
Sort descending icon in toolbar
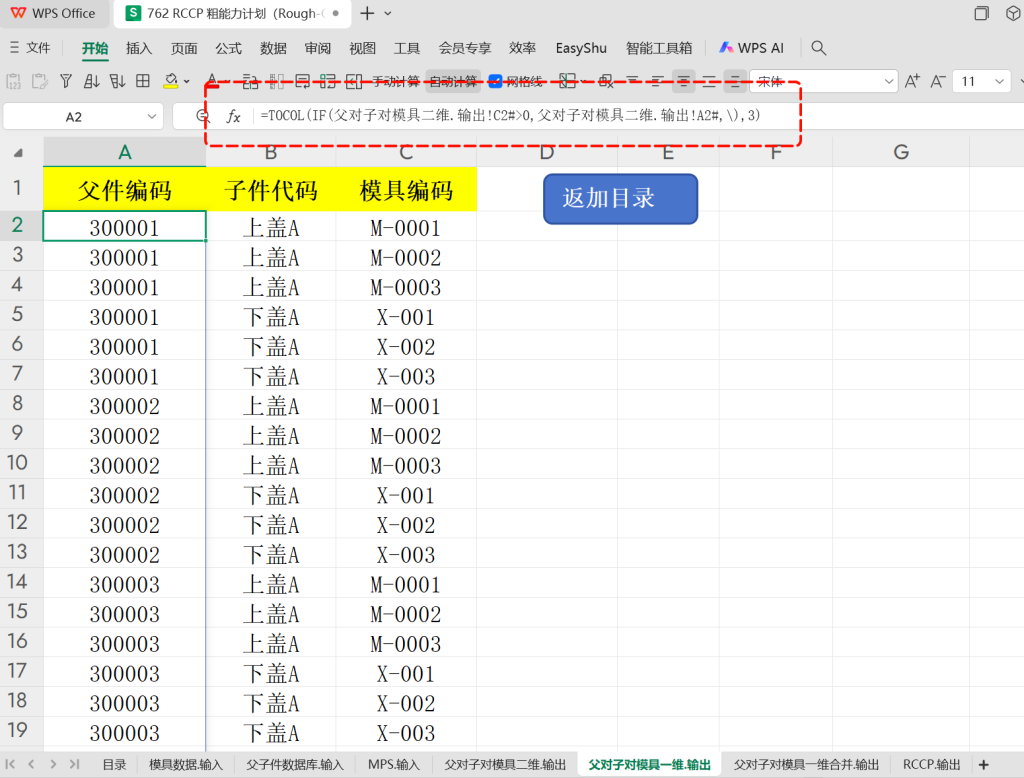[118, 81]
